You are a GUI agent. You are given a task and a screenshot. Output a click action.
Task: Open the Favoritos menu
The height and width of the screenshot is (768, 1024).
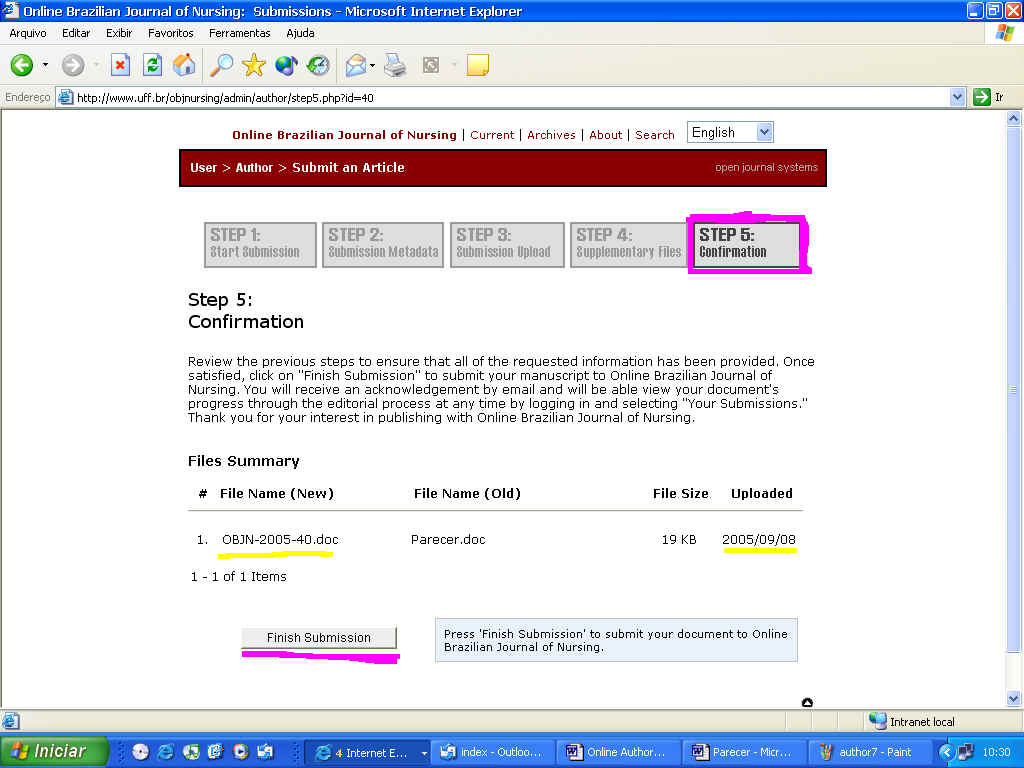tap(170, 33)
